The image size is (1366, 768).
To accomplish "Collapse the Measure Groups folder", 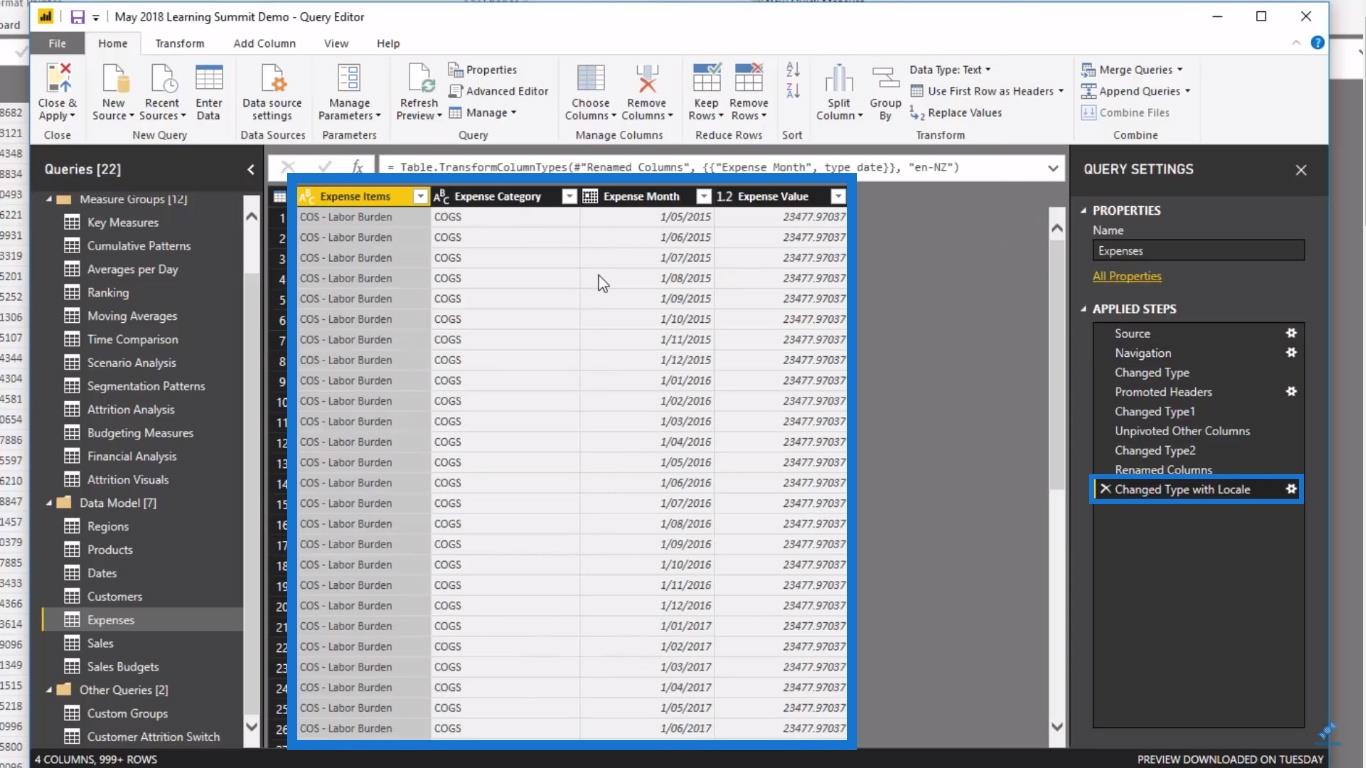I will tap(49, 199).
